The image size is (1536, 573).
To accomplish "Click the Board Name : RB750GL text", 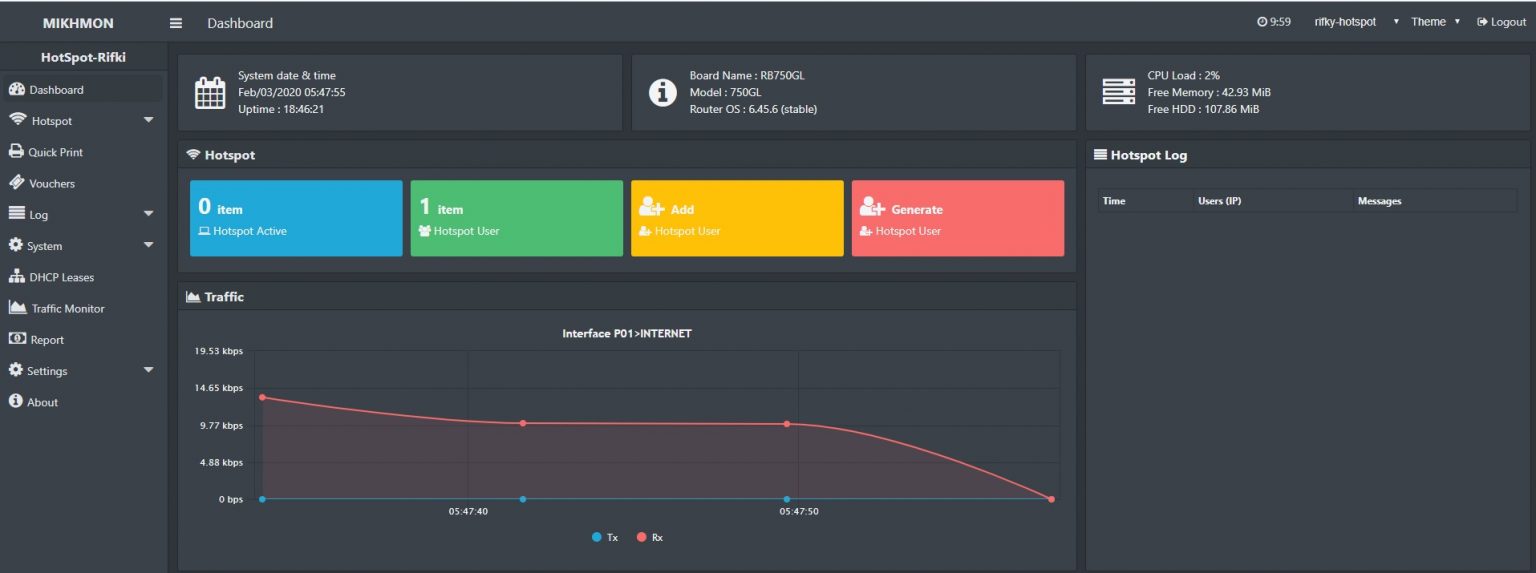I will 747,75.
